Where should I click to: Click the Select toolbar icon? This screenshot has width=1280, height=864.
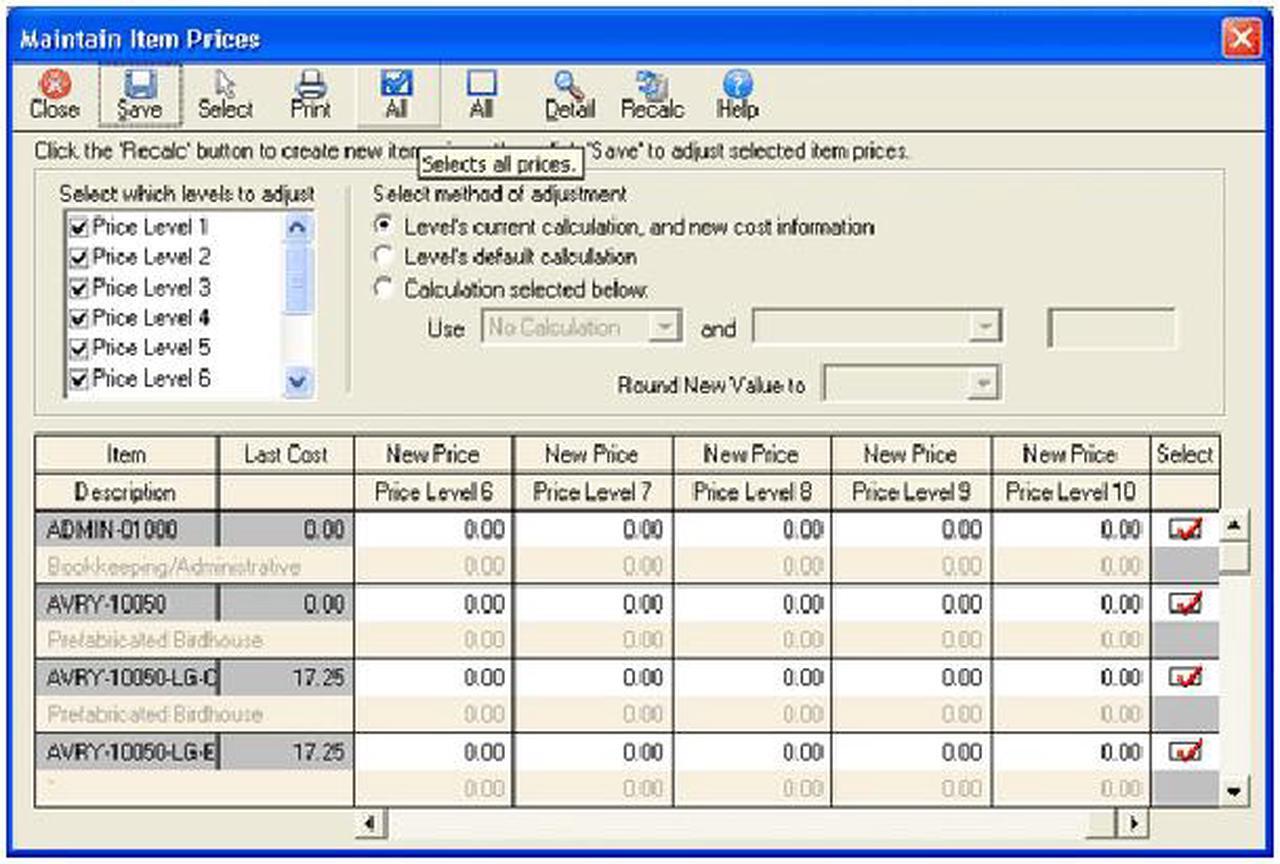pyautogui.click(x=226, y=95)
